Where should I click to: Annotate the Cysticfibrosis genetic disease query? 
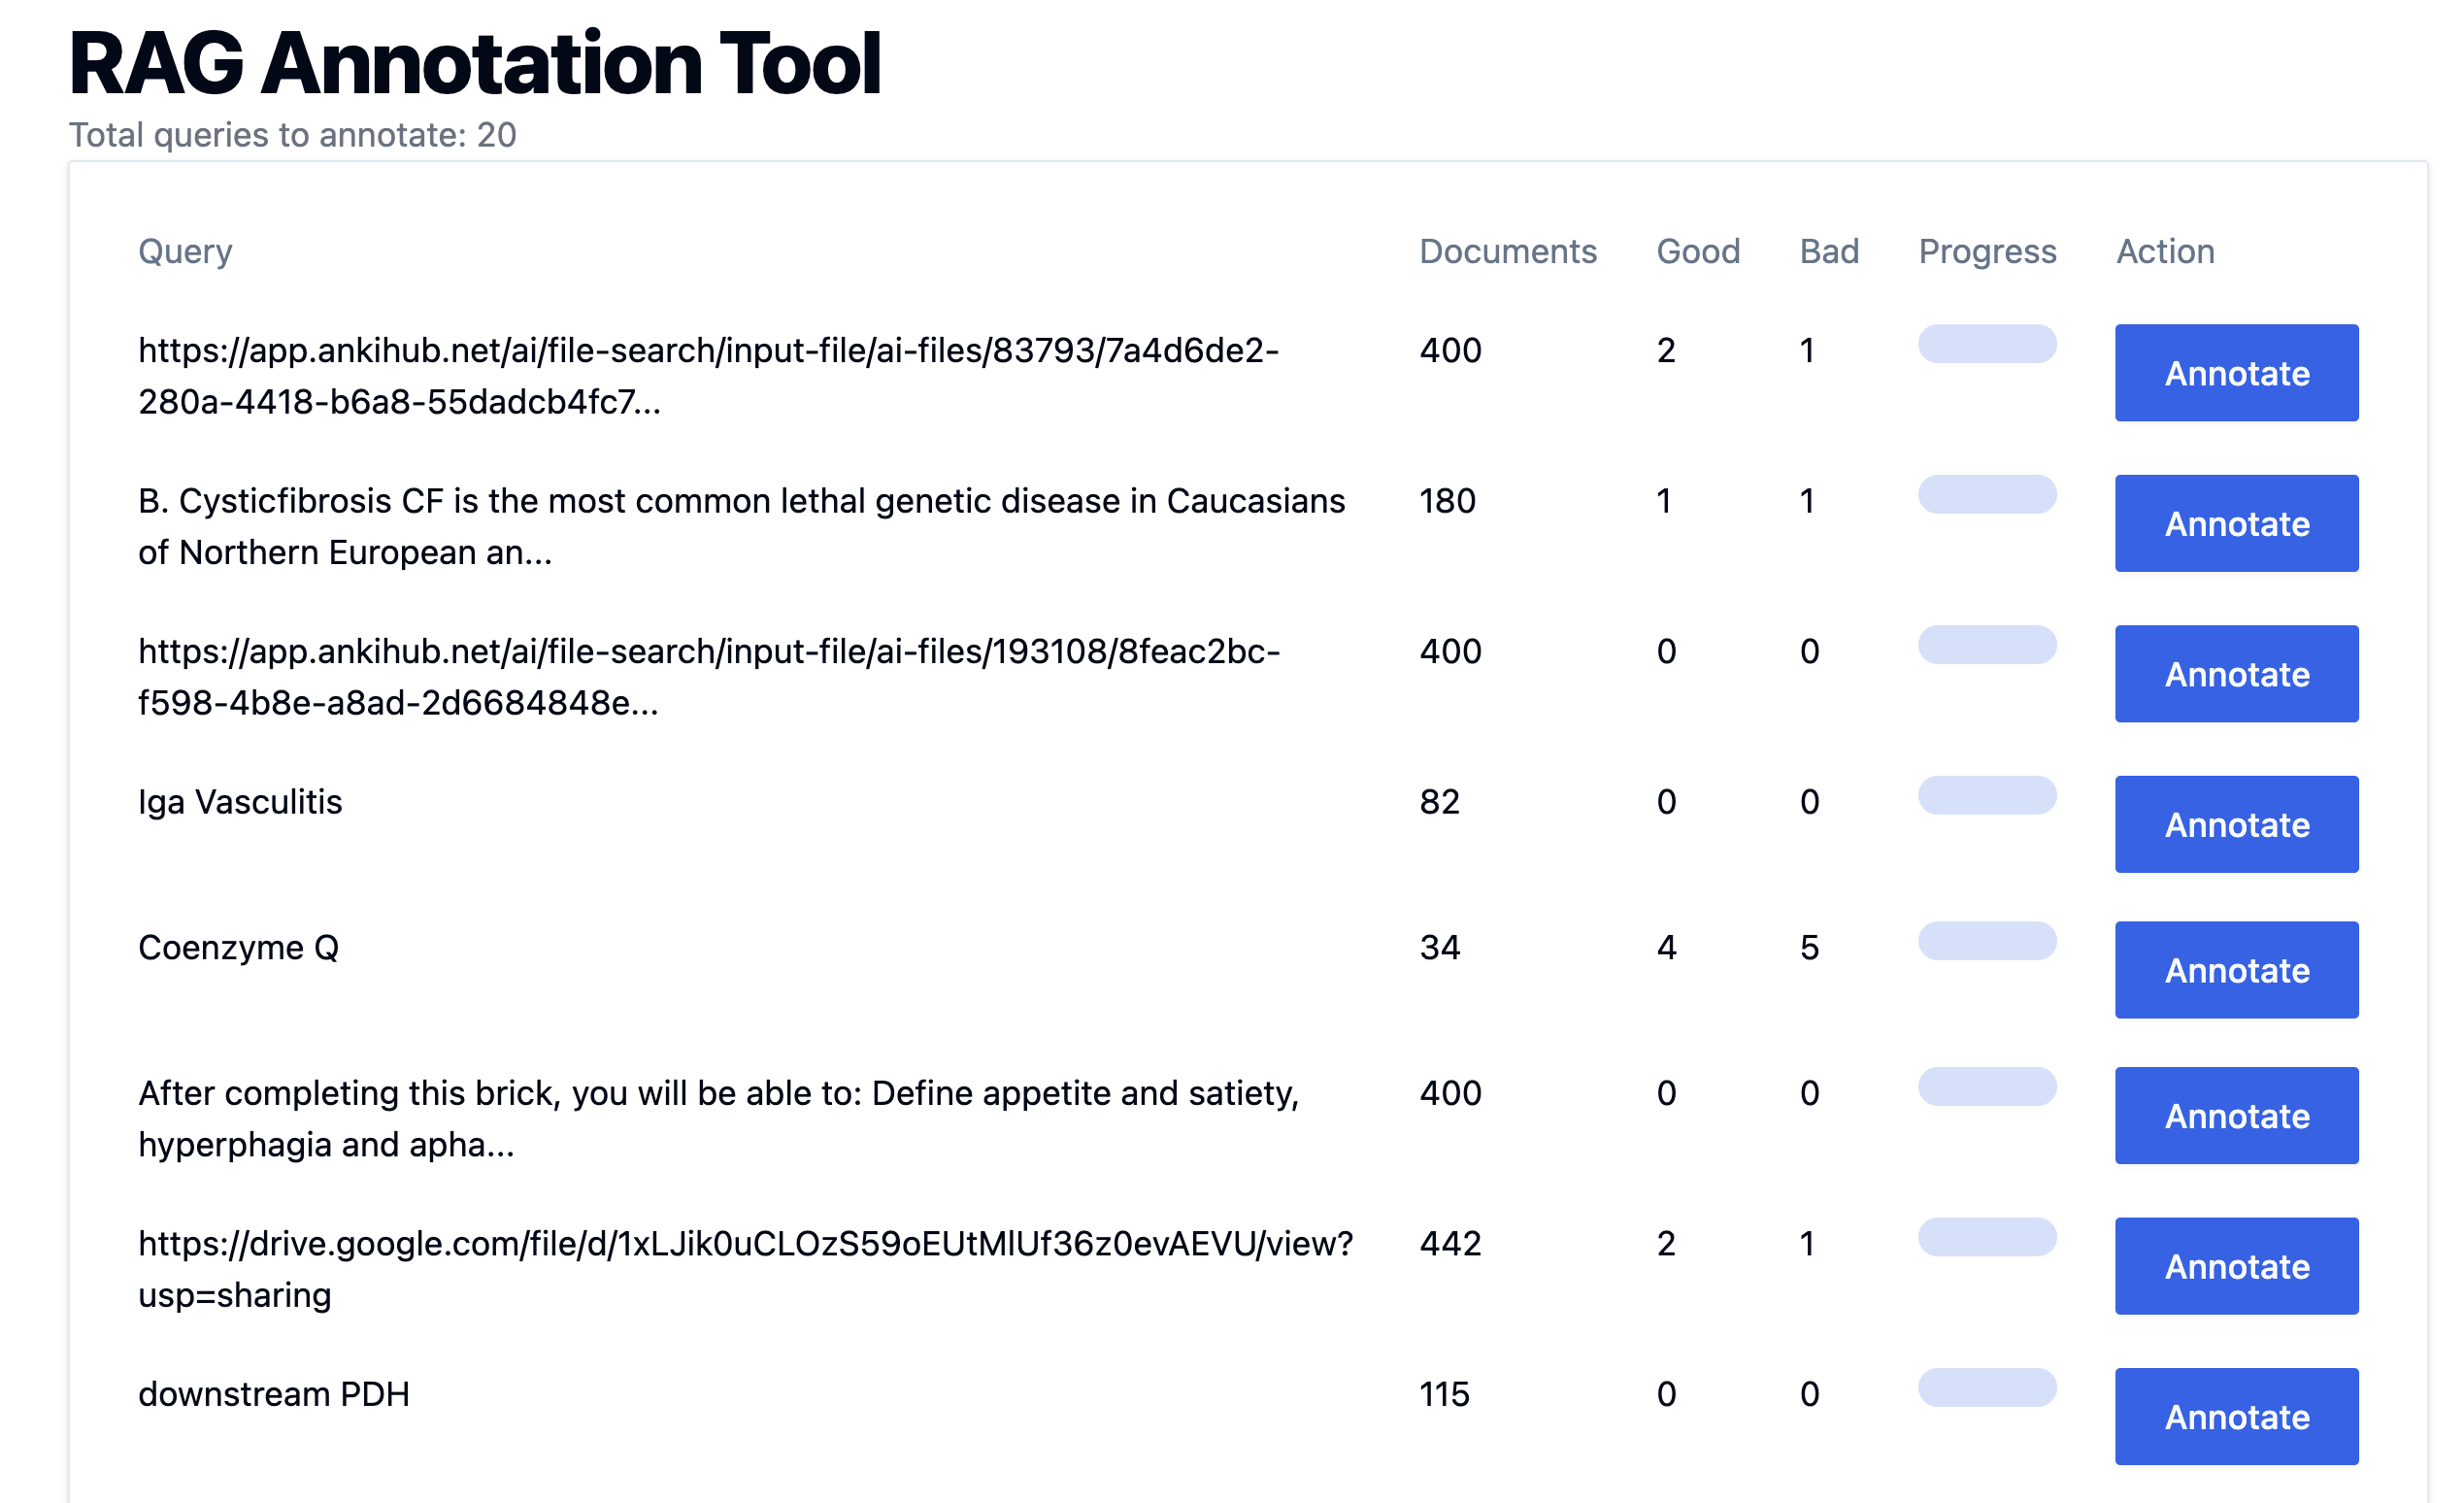(2236, 523)
